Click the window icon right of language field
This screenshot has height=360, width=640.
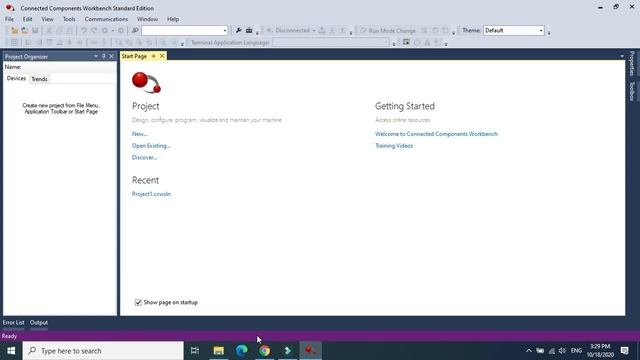tap(406, 42)
